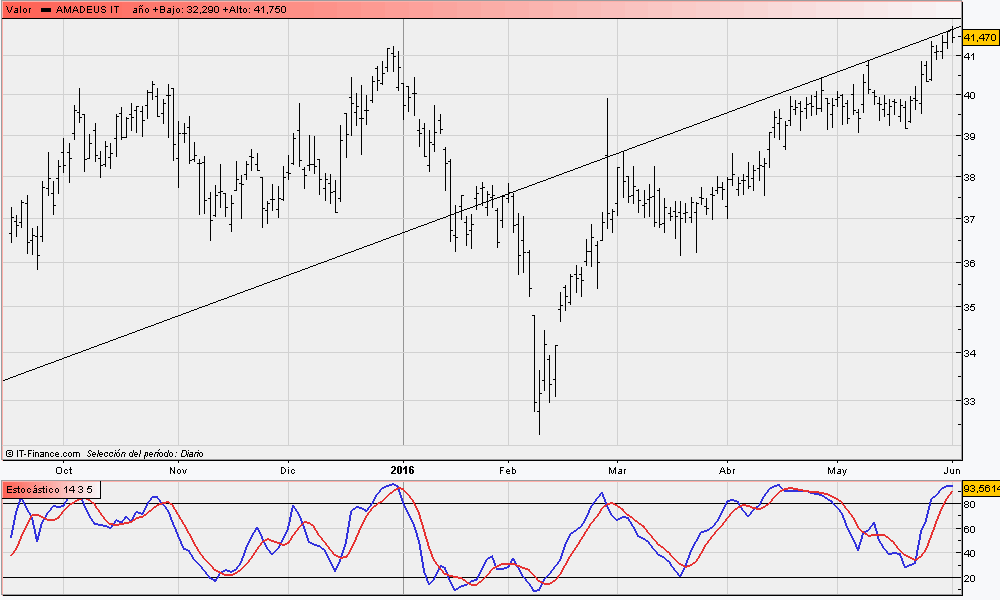The image size is (1000, 600).
Task: Click 'Selección del período: Diario' text
Action: [x=145, y=453]
